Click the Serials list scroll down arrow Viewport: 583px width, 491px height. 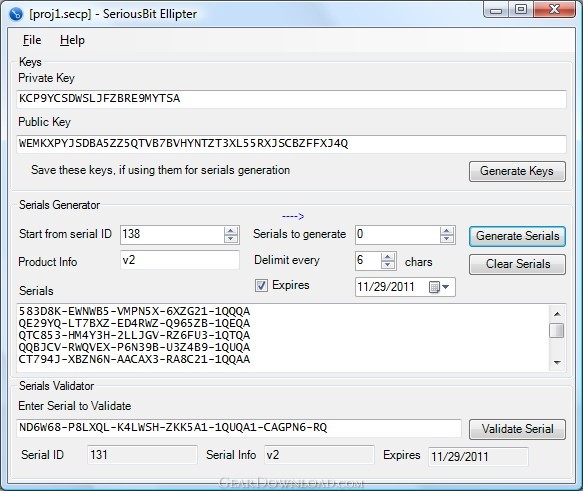[x=557, y=362]
